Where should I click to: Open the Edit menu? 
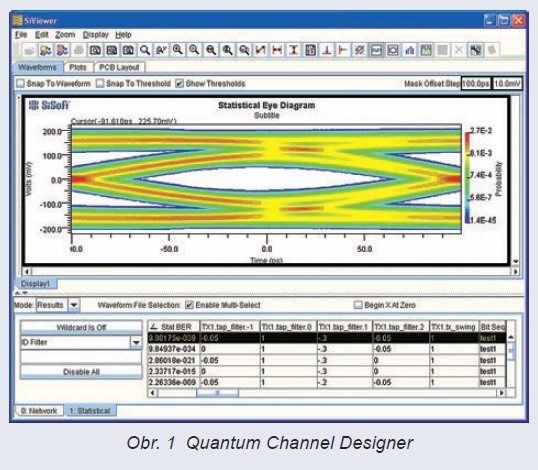pyautogui.click(x=42, y=35)
